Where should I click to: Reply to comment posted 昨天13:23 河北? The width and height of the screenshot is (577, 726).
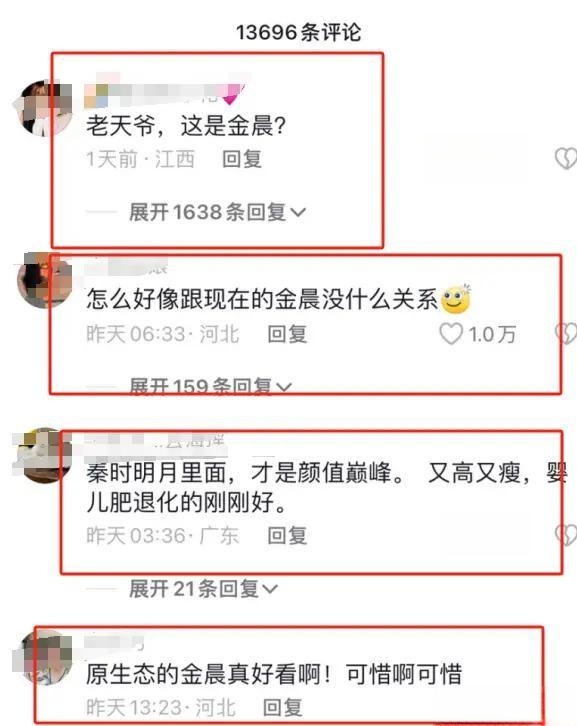282,707
